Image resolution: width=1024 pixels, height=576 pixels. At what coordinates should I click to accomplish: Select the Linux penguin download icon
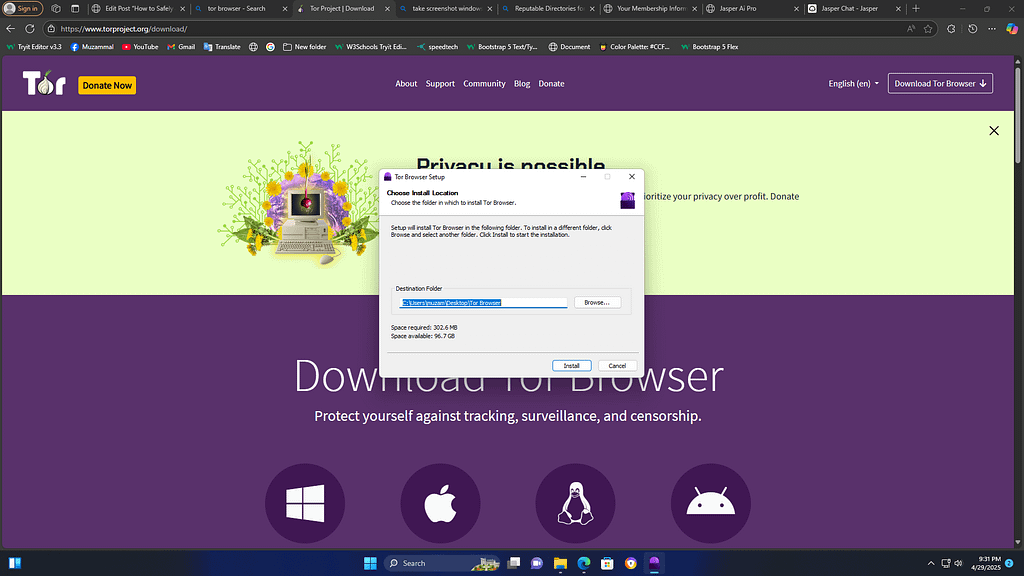pos(575,503)
